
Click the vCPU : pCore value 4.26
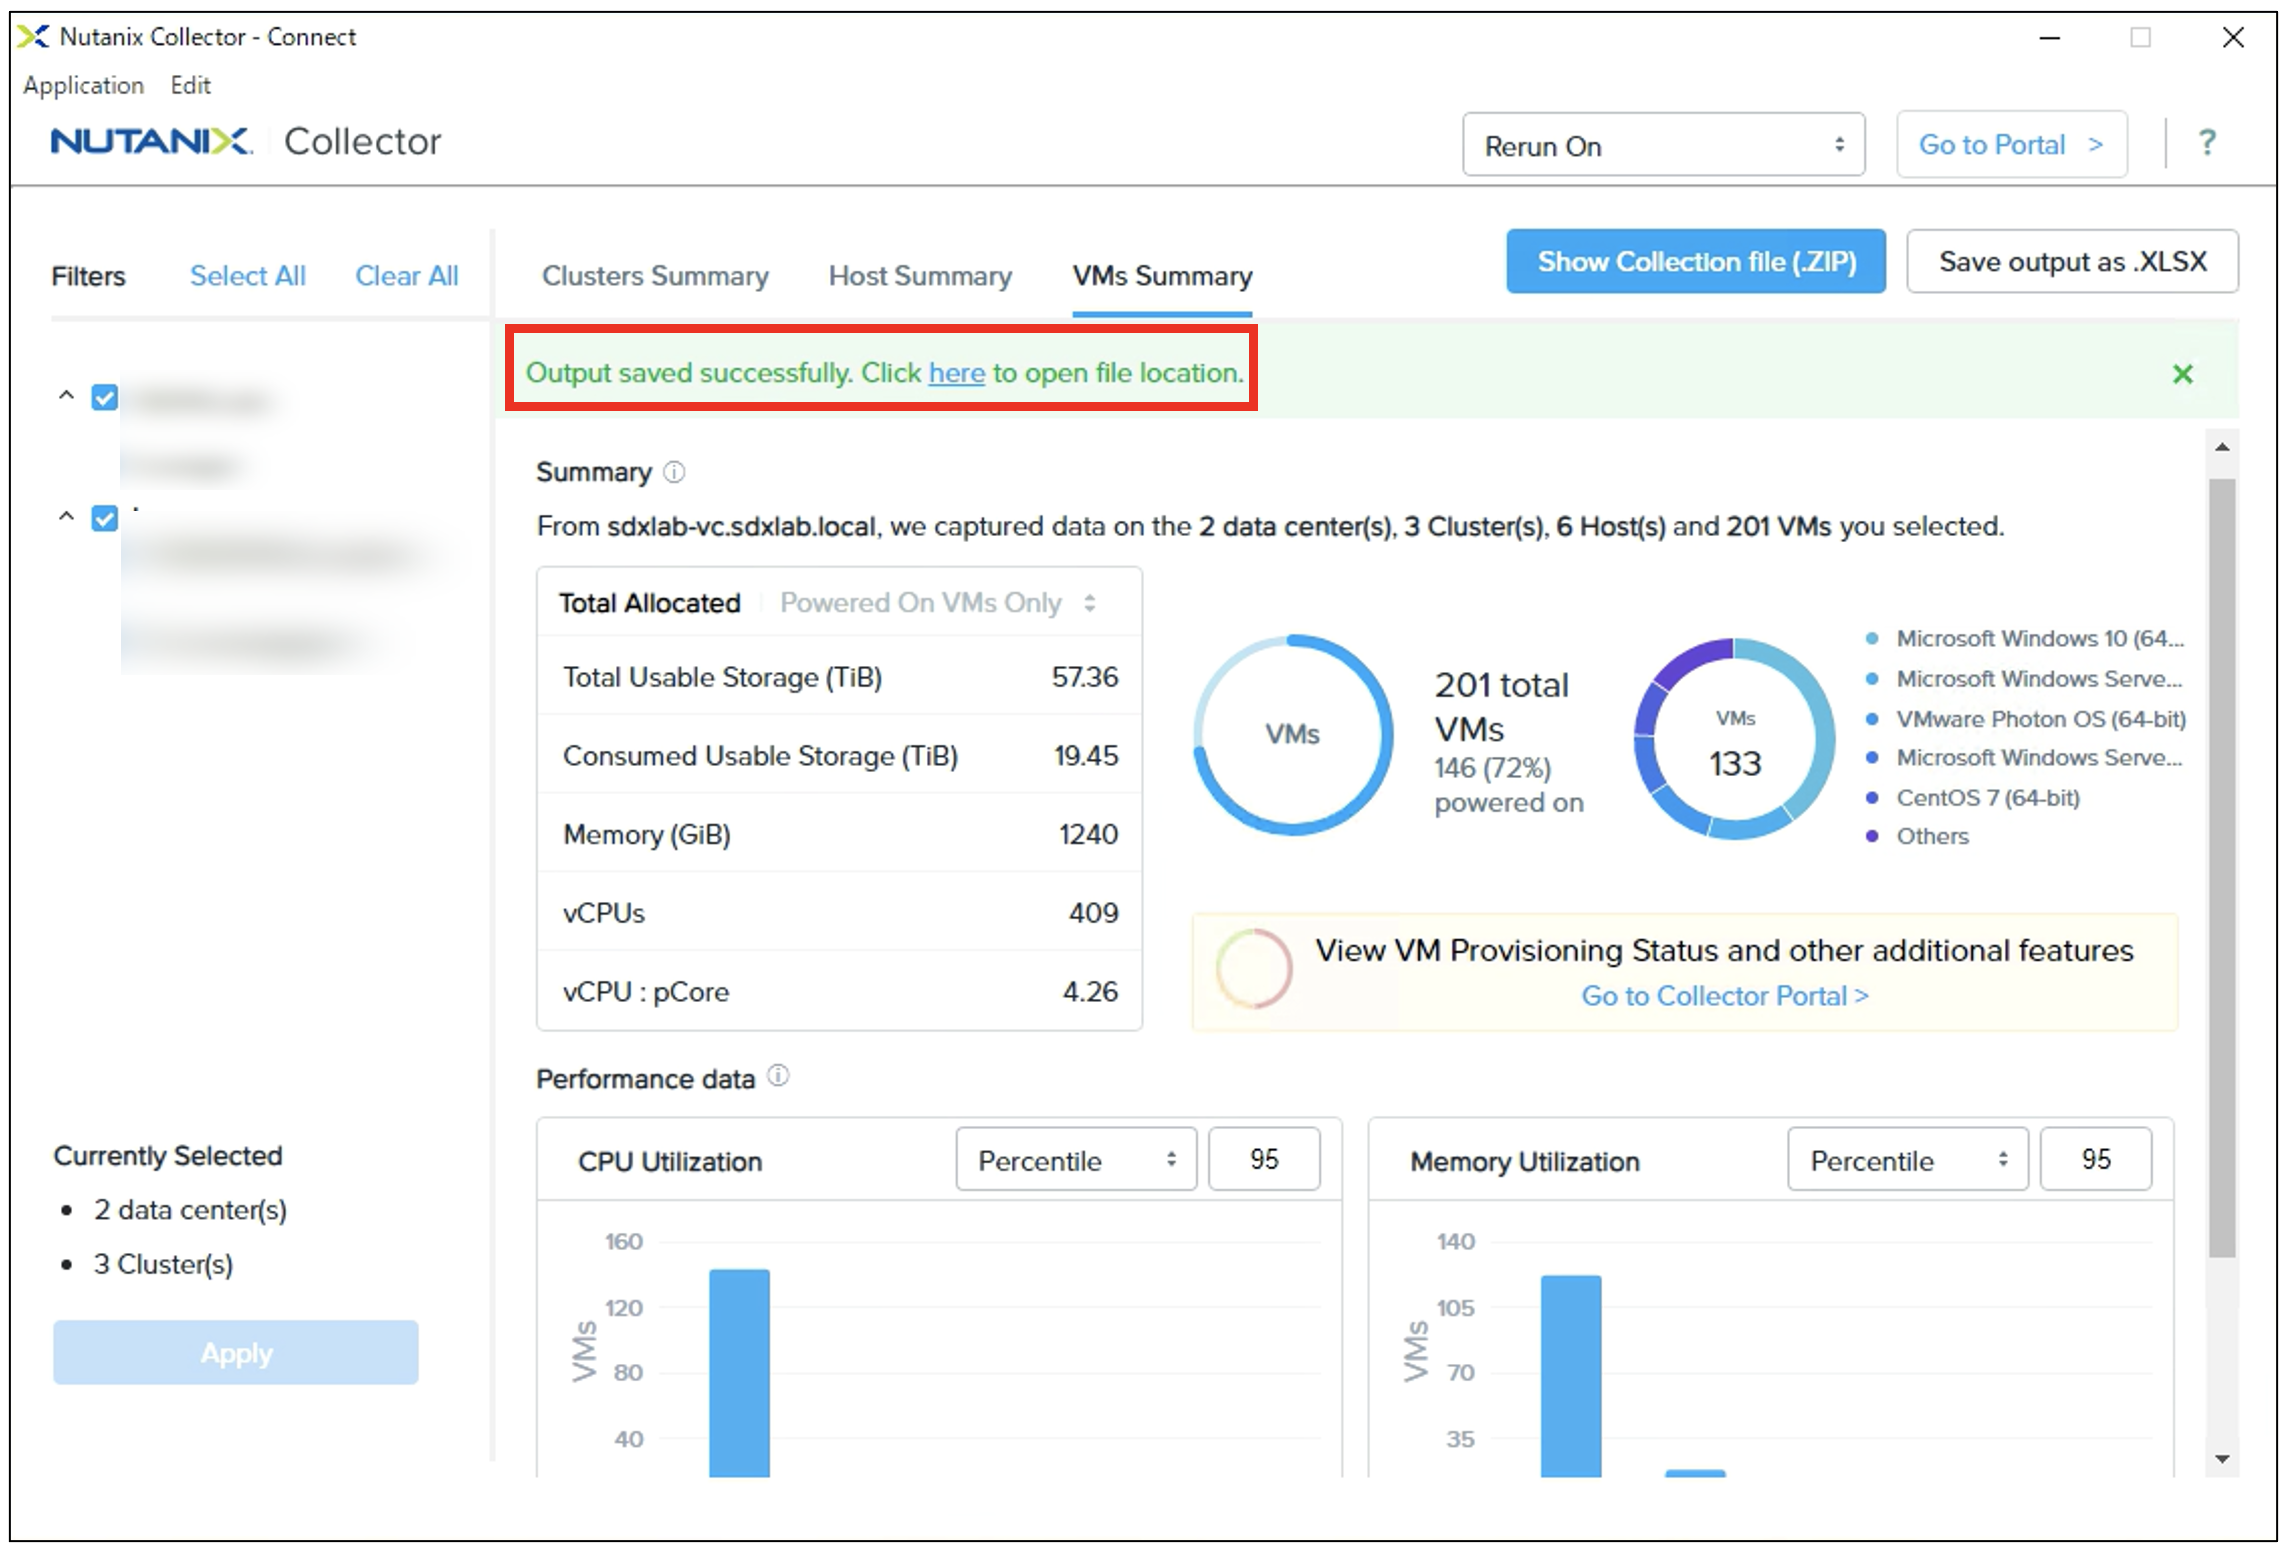pos(1090,992)
